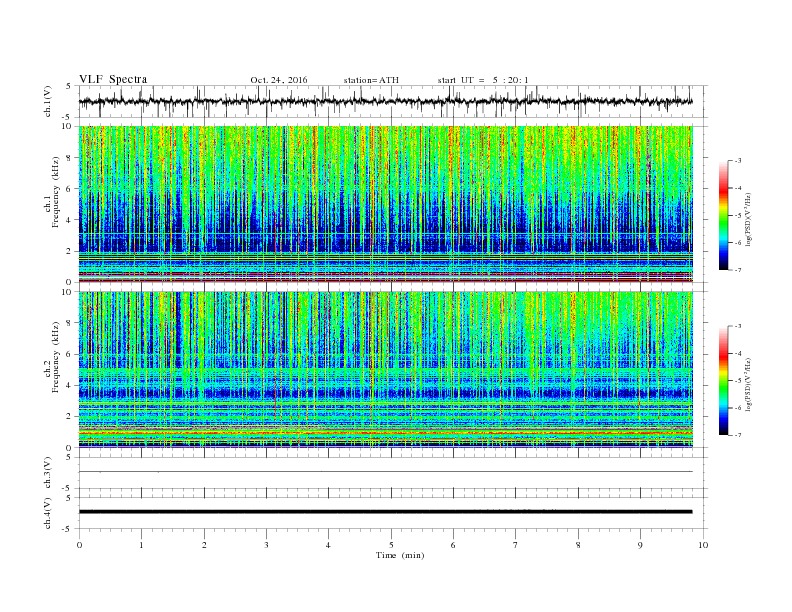792x612 pixels.
Task: Click the "6" kHz tick on ch.2 frequency axis
Action: pyautogui.click(x=70, y=354)
